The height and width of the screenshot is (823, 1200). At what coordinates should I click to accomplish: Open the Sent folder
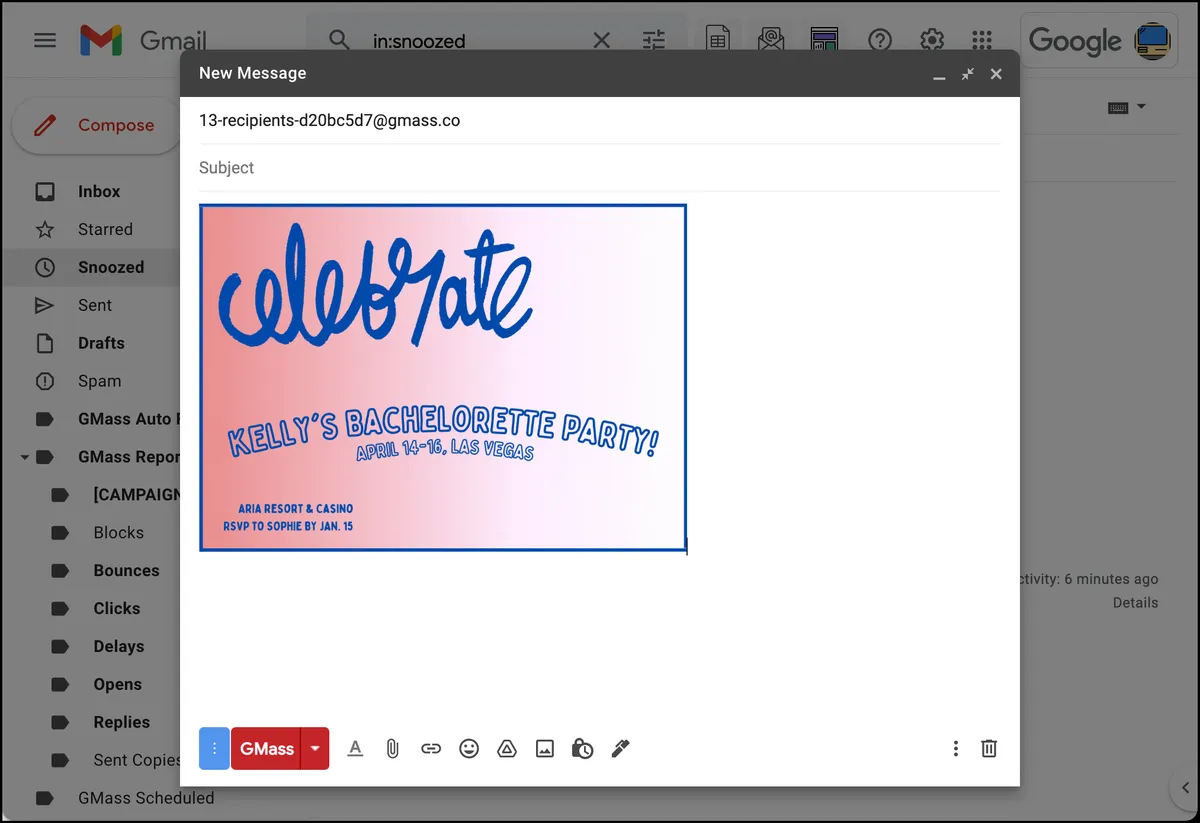coord(95,305)
